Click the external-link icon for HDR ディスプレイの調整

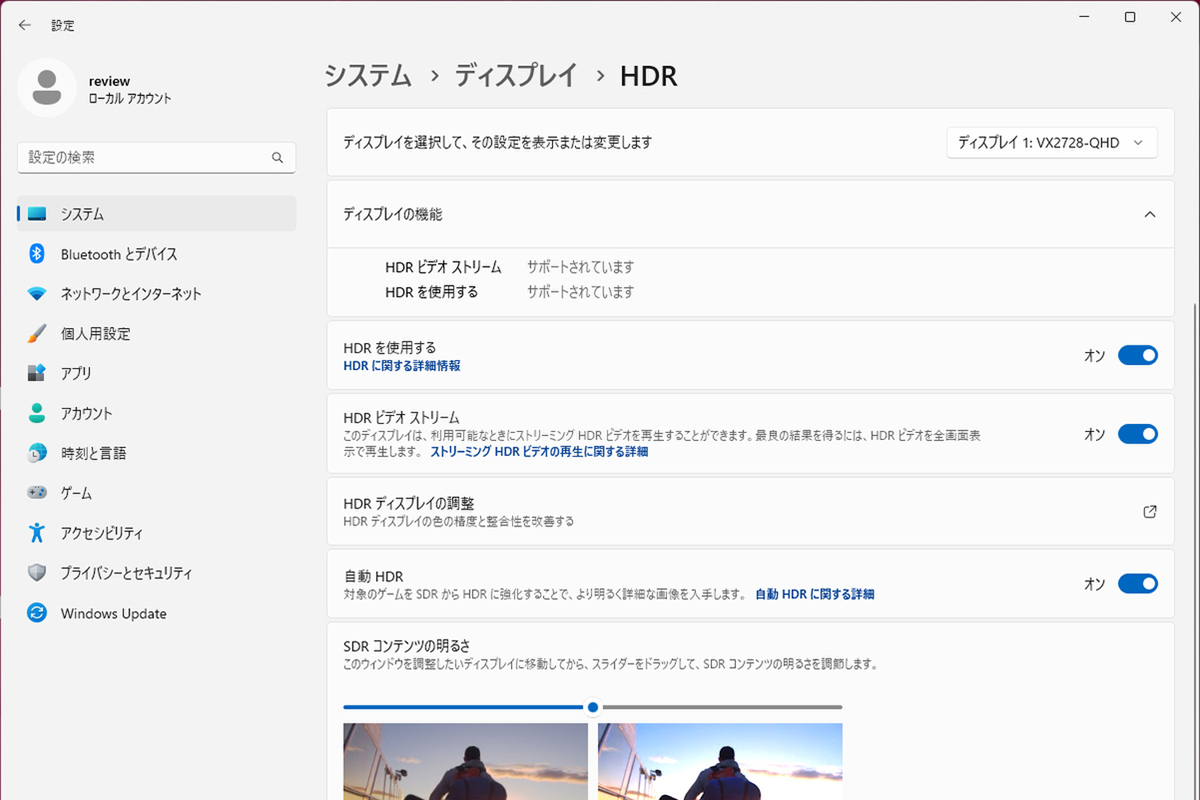tap(1150, 512)
